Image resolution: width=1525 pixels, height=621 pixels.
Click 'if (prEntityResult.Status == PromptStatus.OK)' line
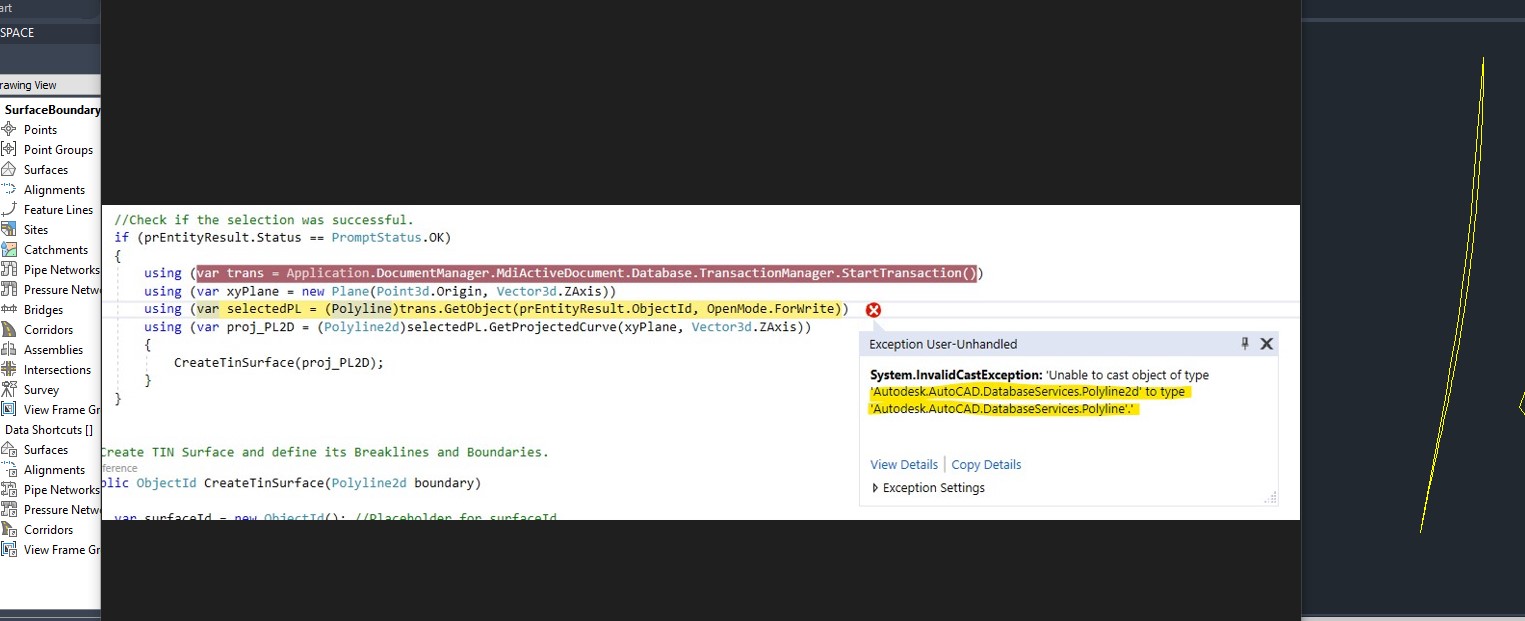tap(283, 238)
